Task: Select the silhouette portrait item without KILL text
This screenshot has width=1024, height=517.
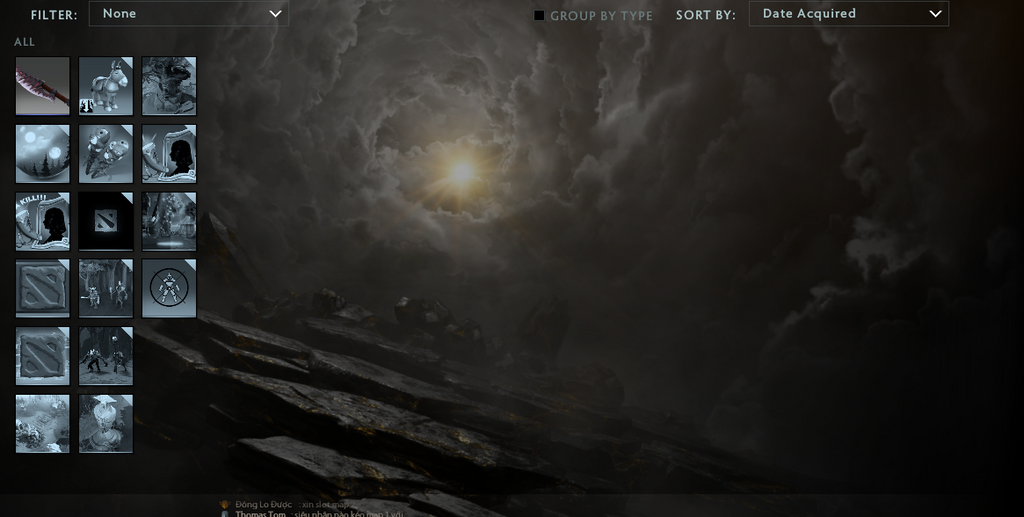Action: pos(169,153)
